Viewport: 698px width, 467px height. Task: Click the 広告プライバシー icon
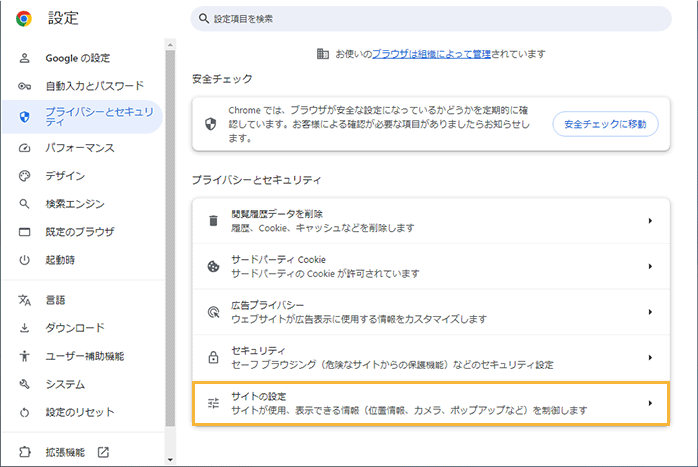coord(212,312)
